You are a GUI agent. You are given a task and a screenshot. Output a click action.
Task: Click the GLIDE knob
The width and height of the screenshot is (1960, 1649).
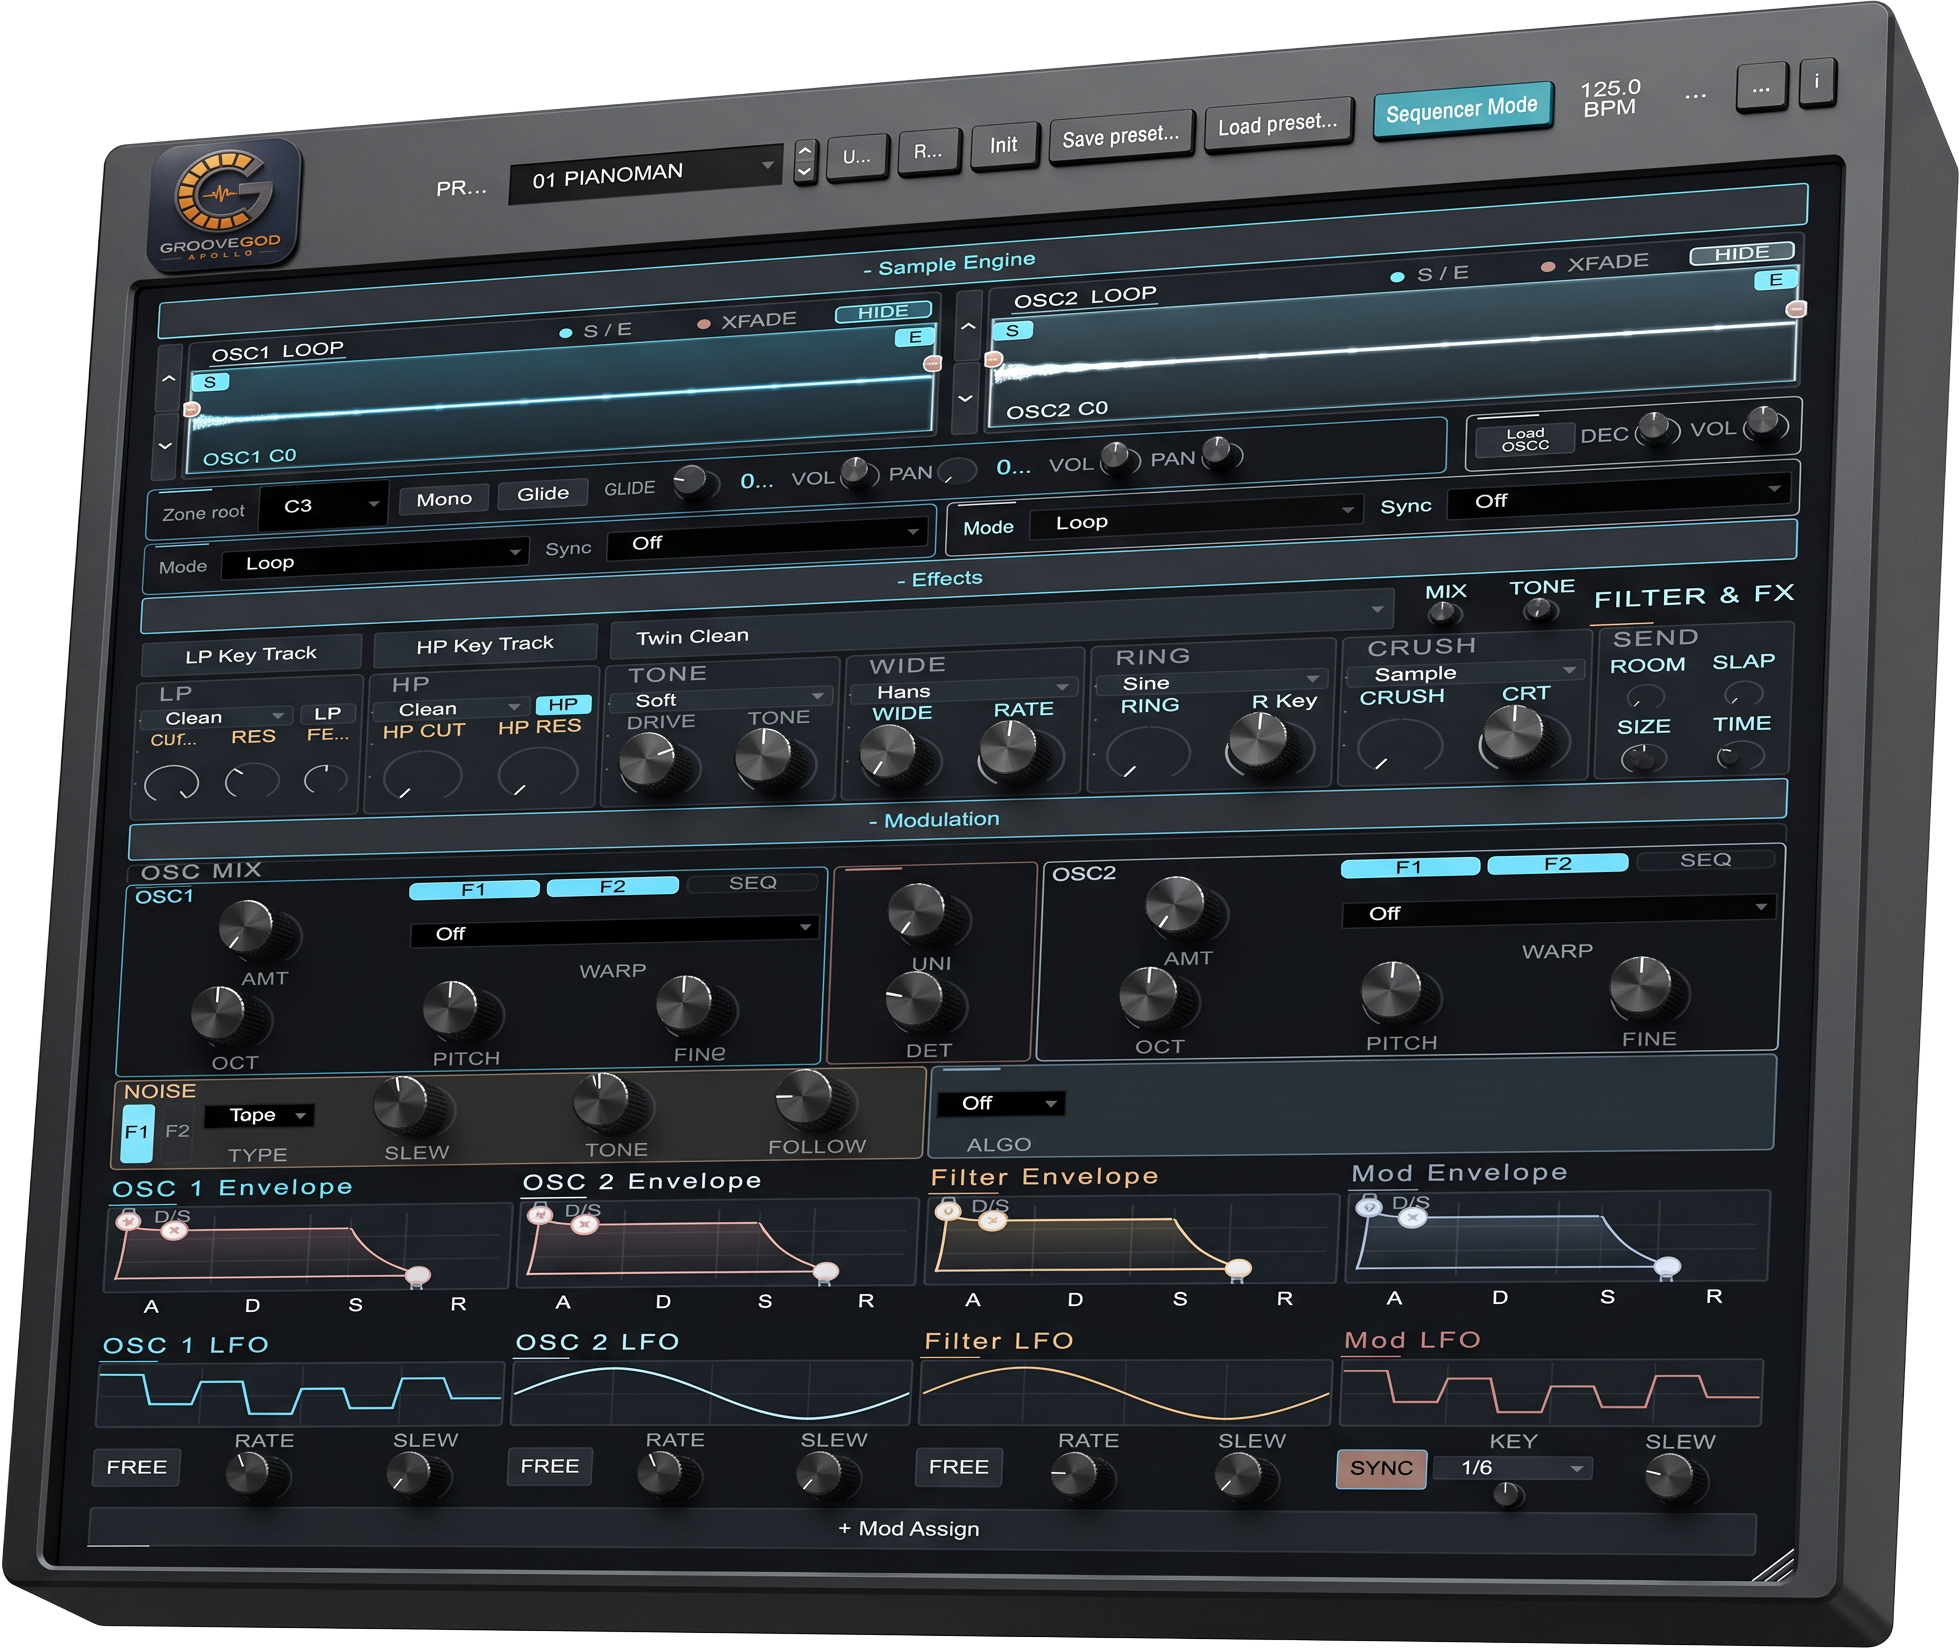[x=691, y=481]
